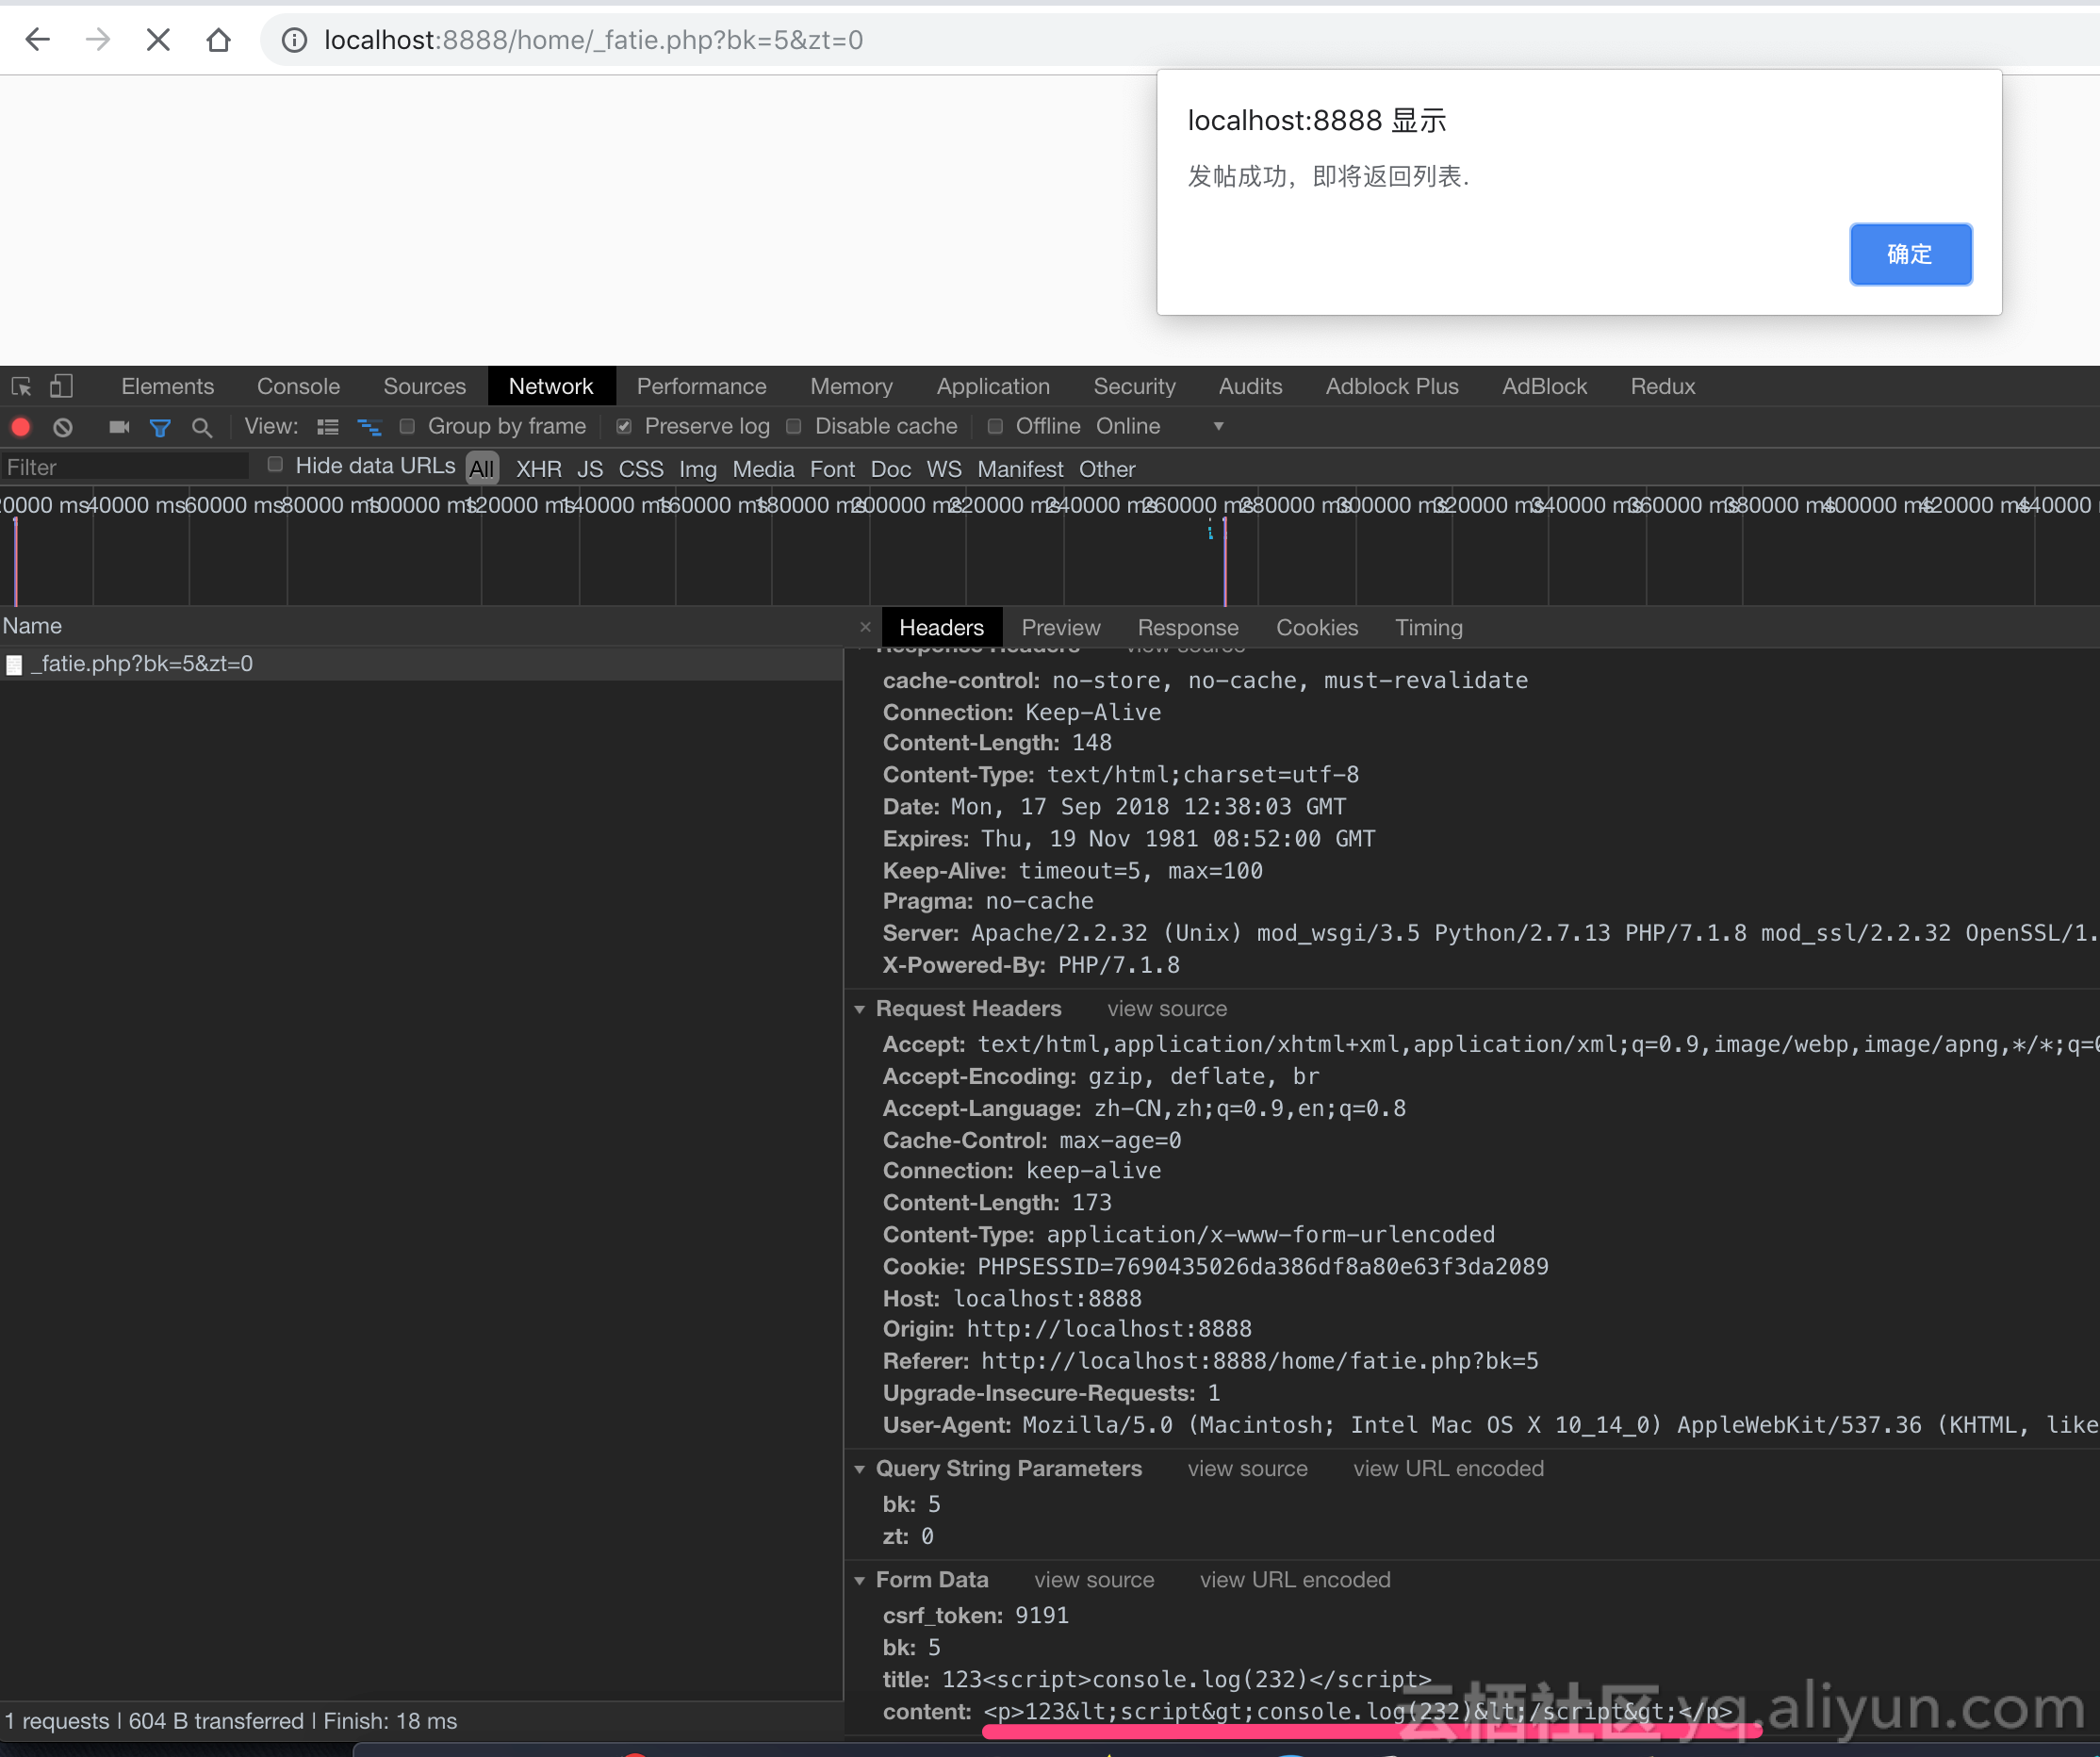
Task: Filter requests by All type
Action: [482, 468]
